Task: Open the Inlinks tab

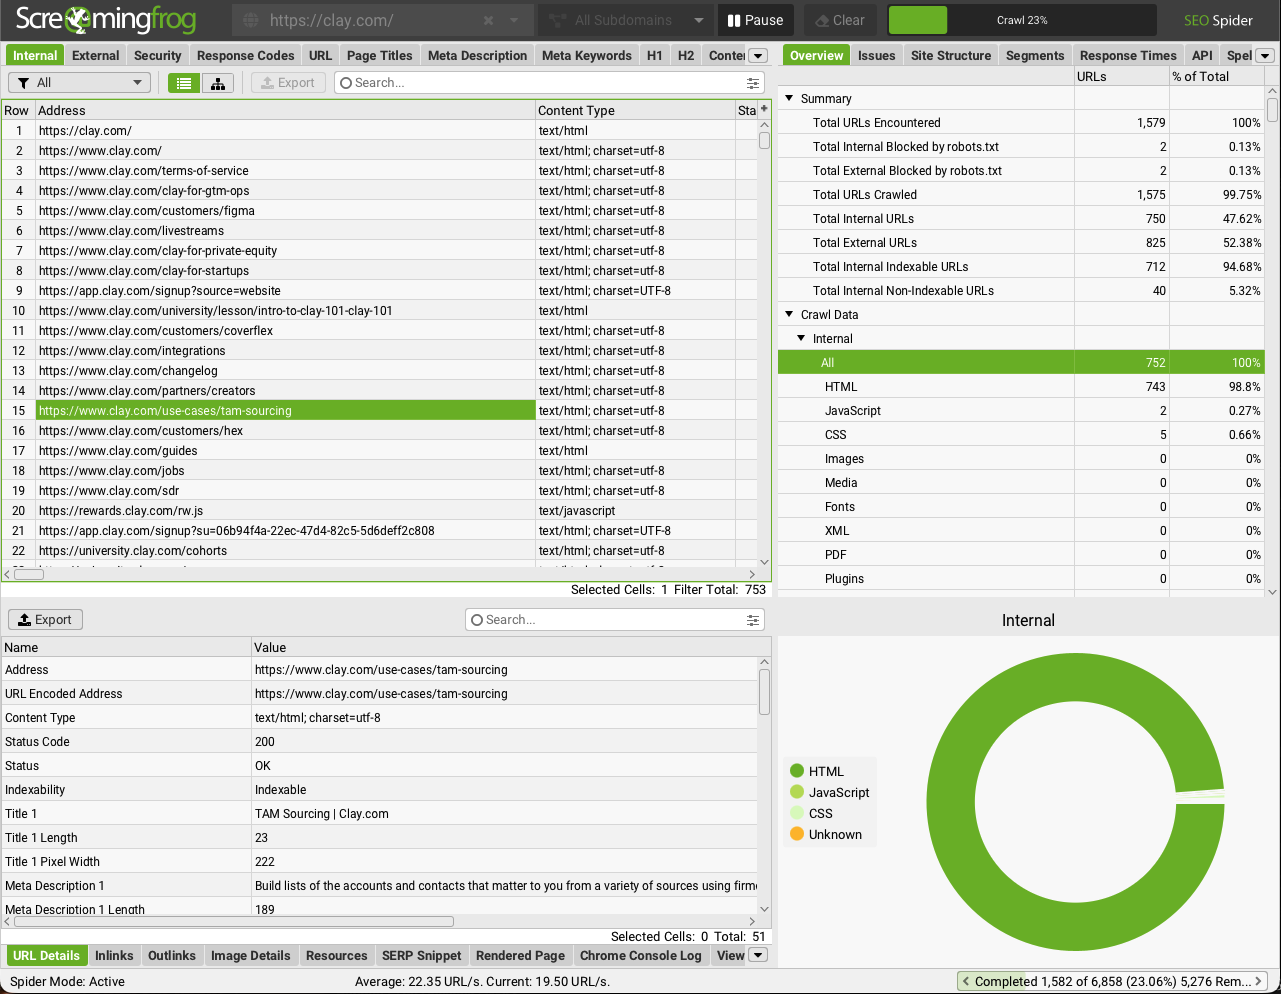Action: click(114, 956)
